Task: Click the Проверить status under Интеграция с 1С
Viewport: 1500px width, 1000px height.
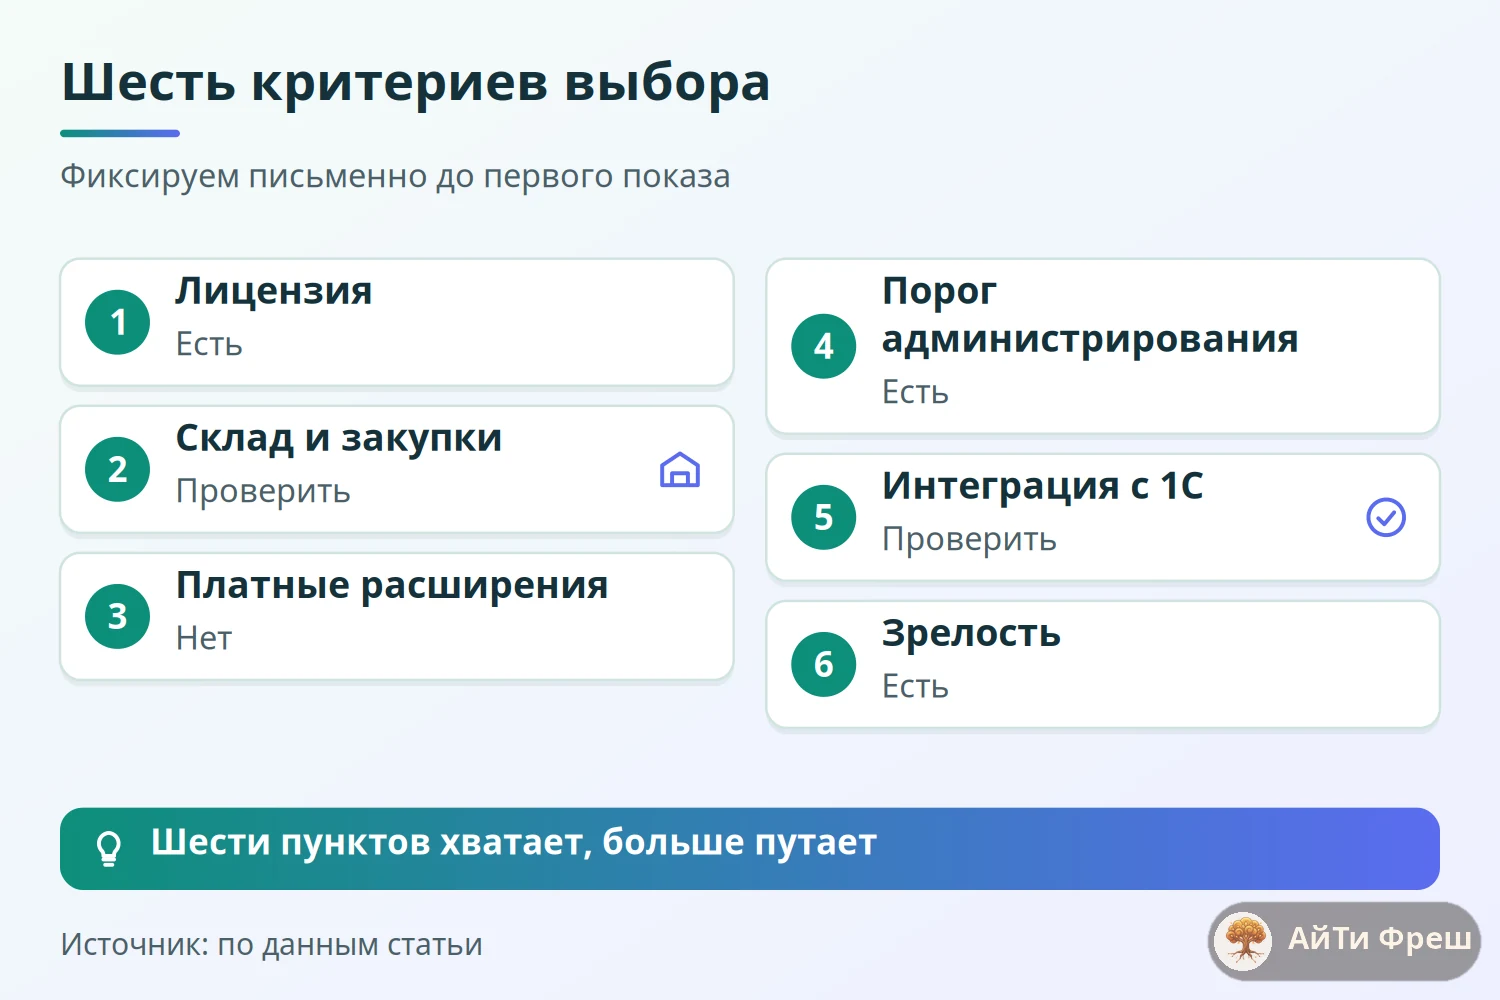Action: pos(969,539)
